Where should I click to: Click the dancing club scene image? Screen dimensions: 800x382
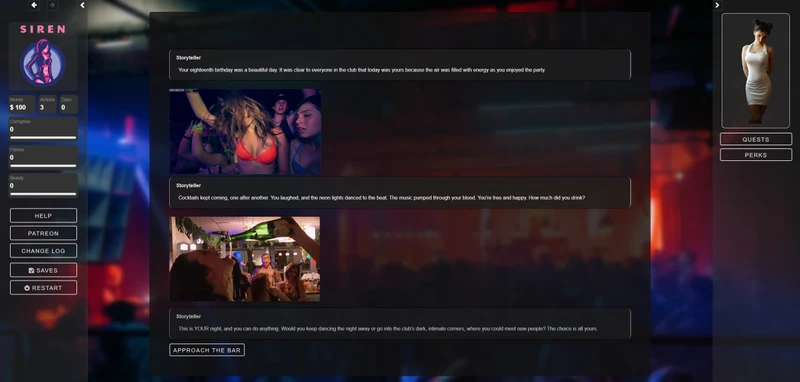point(245,132)
